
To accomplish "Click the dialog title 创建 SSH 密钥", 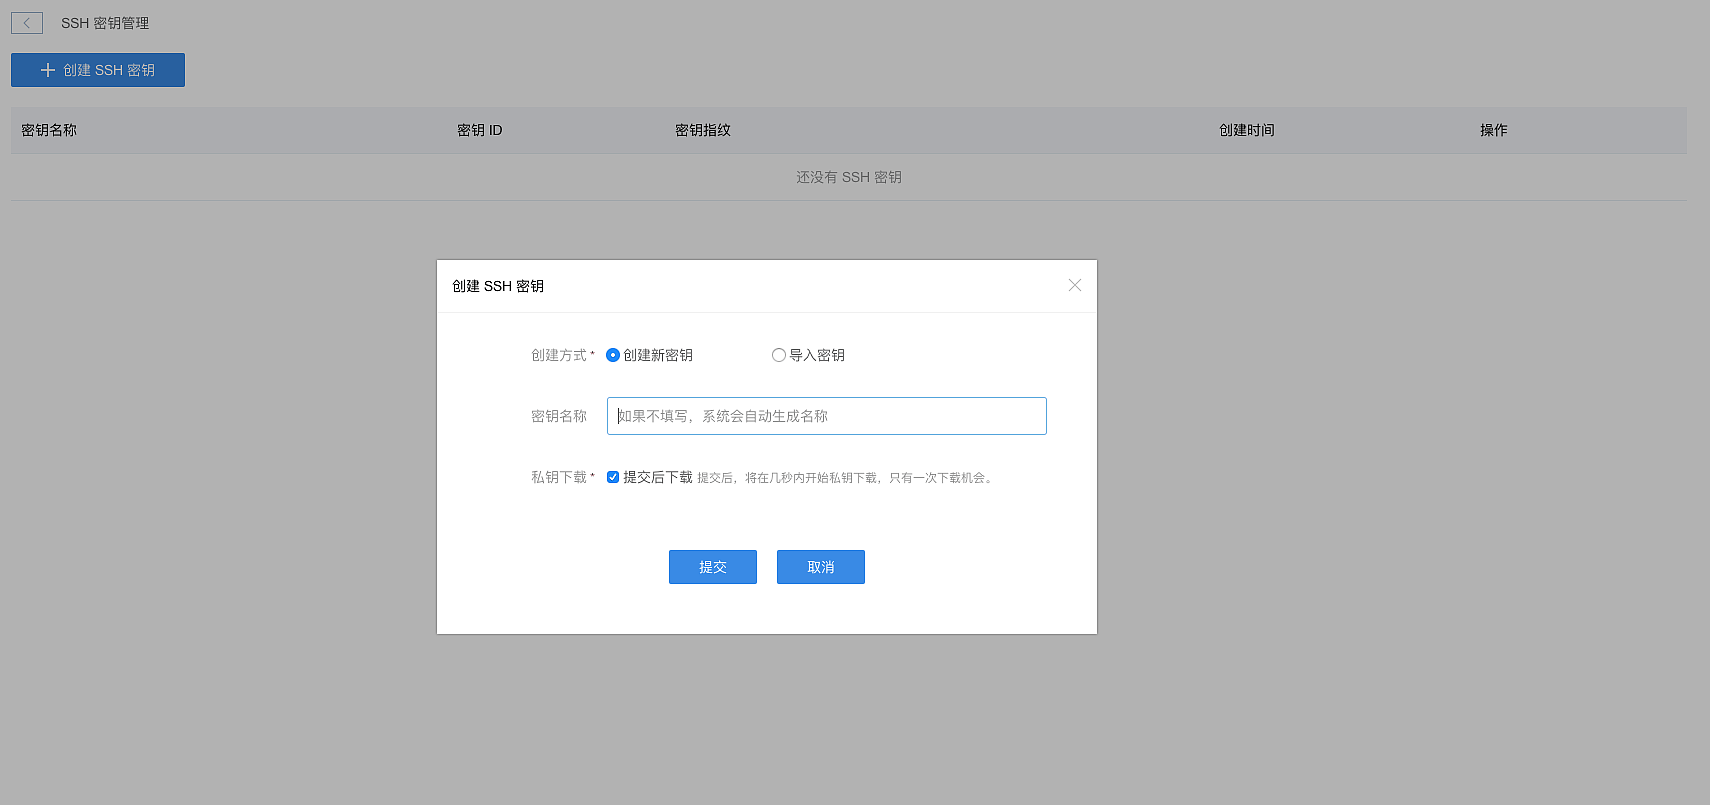I will coord(498,286).
